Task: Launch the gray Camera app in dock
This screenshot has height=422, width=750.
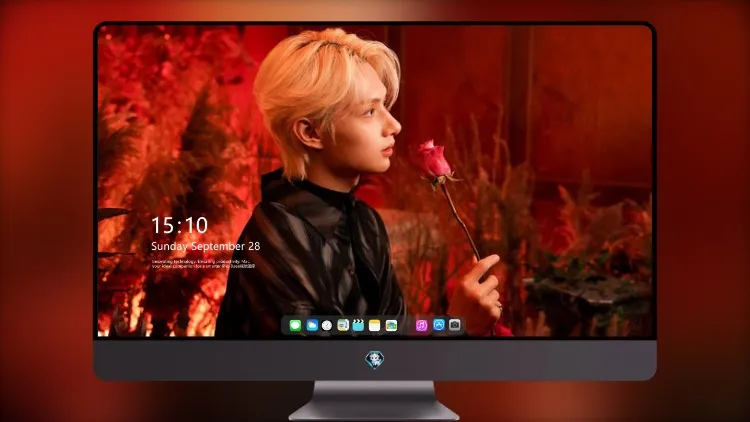Action: (x=455, y=325)
